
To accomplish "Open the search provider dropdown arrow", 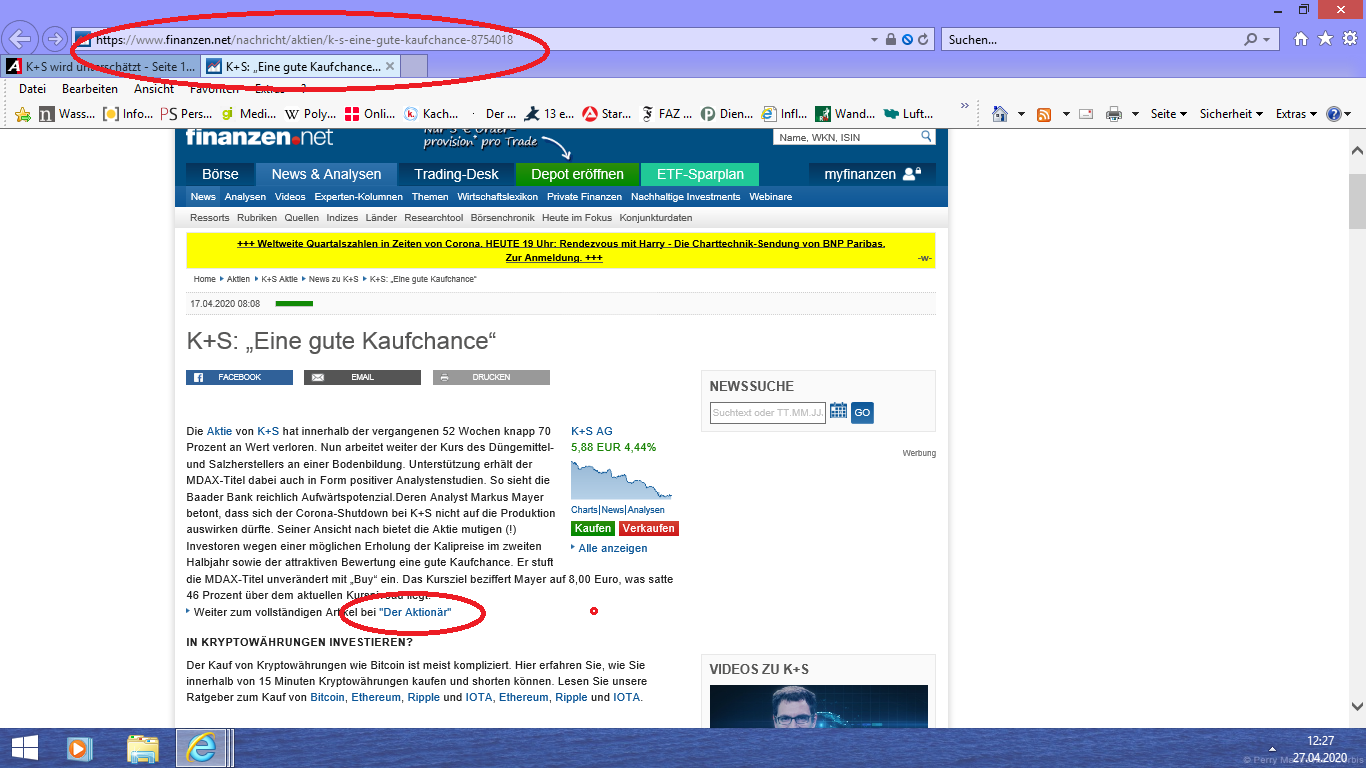I will 1267,40.
